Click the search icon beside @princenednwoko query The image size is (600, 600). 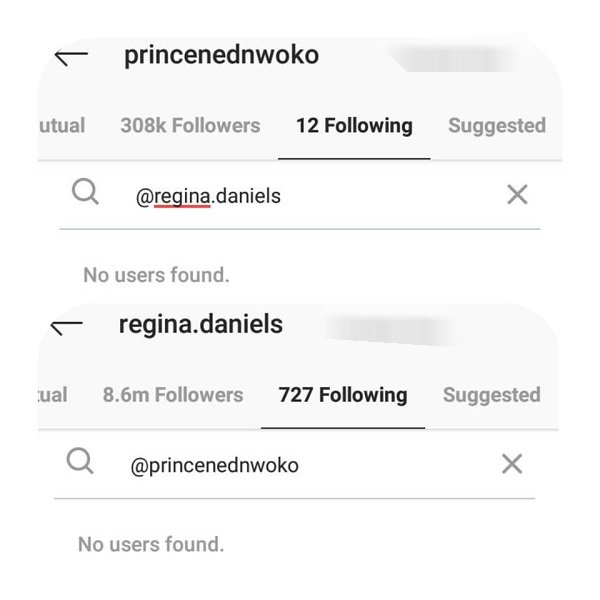80,461
